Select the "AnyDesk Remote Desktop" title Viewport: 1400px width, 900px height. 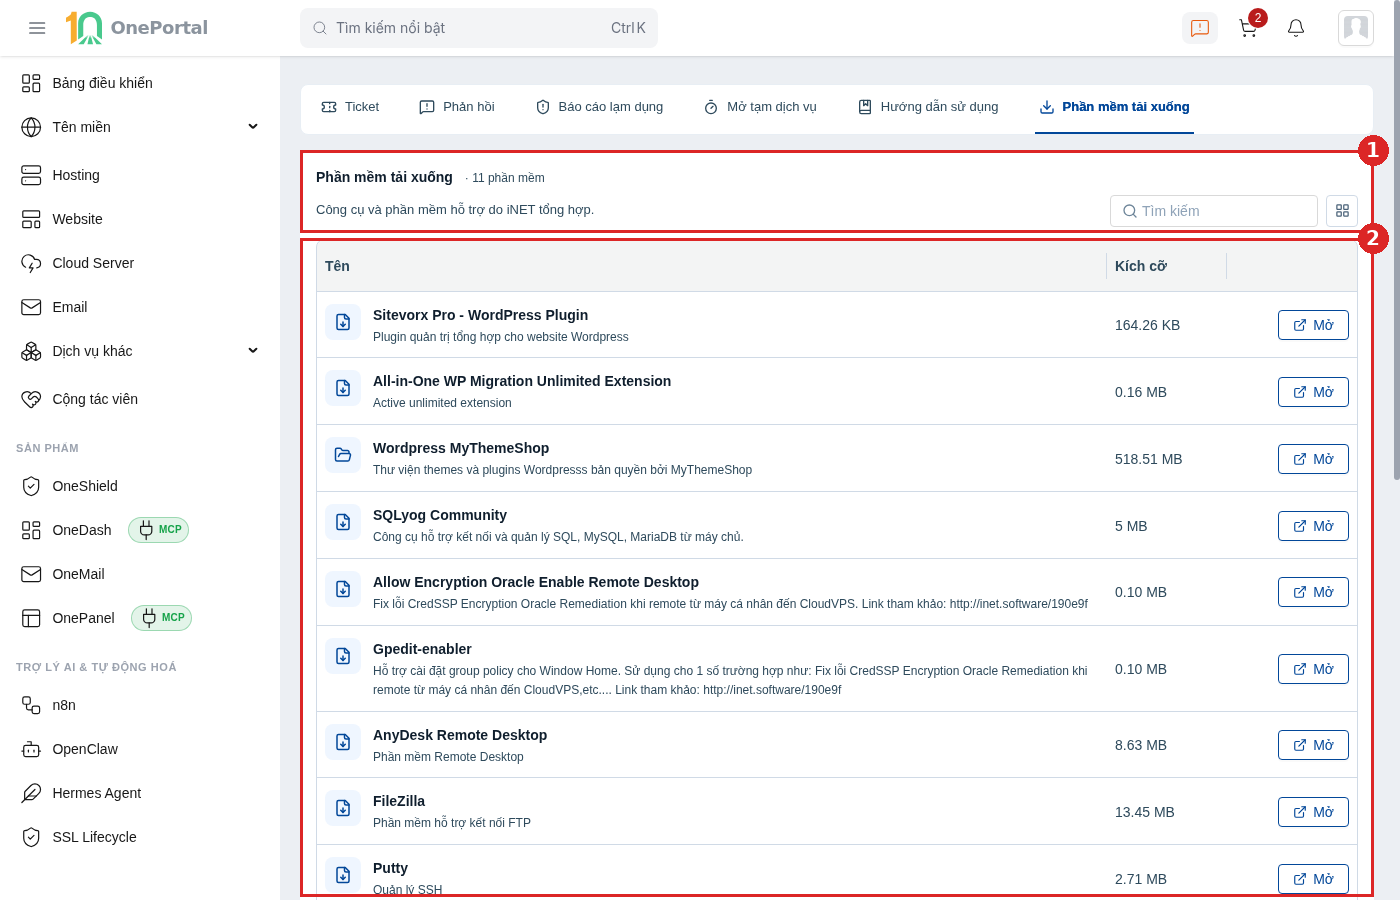point(460,735)
